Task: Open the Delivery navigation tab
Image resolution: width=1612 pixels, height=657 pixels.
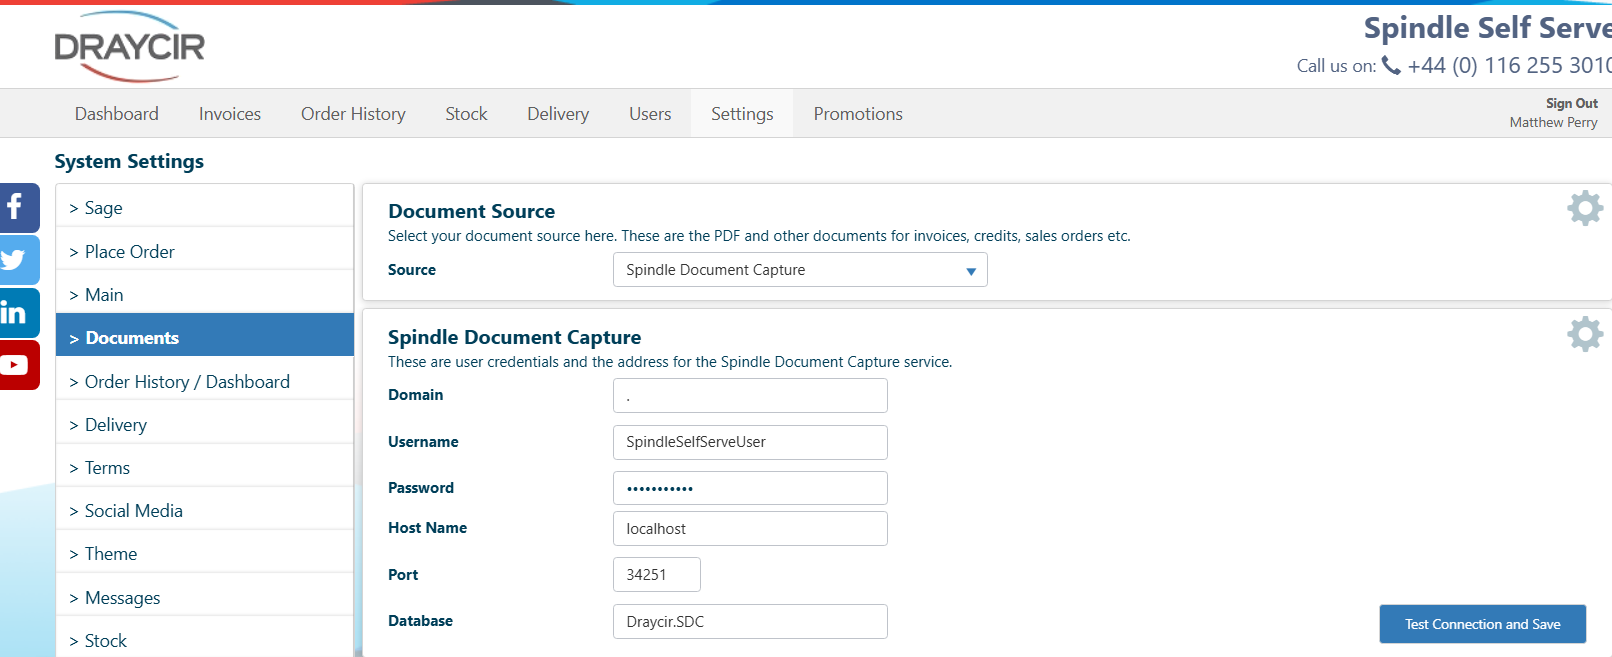Action: [558, 114]
